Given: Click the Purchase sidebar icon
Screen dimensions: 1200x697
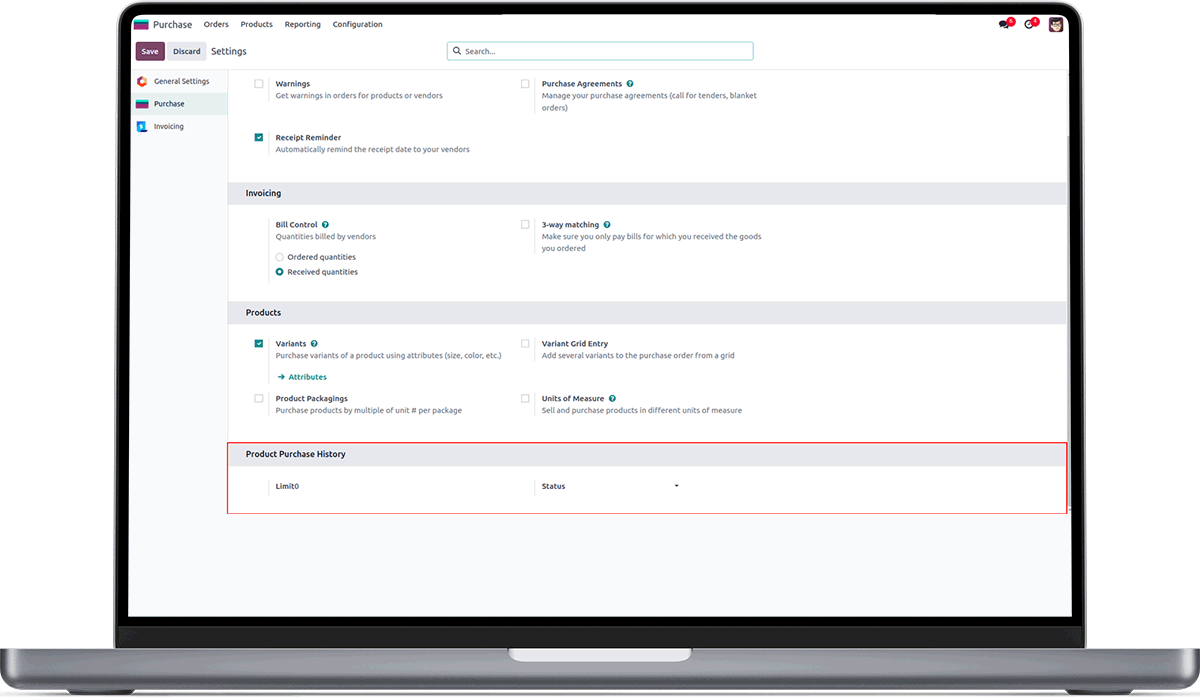Looking at the screenshot, I should point(142,104).
